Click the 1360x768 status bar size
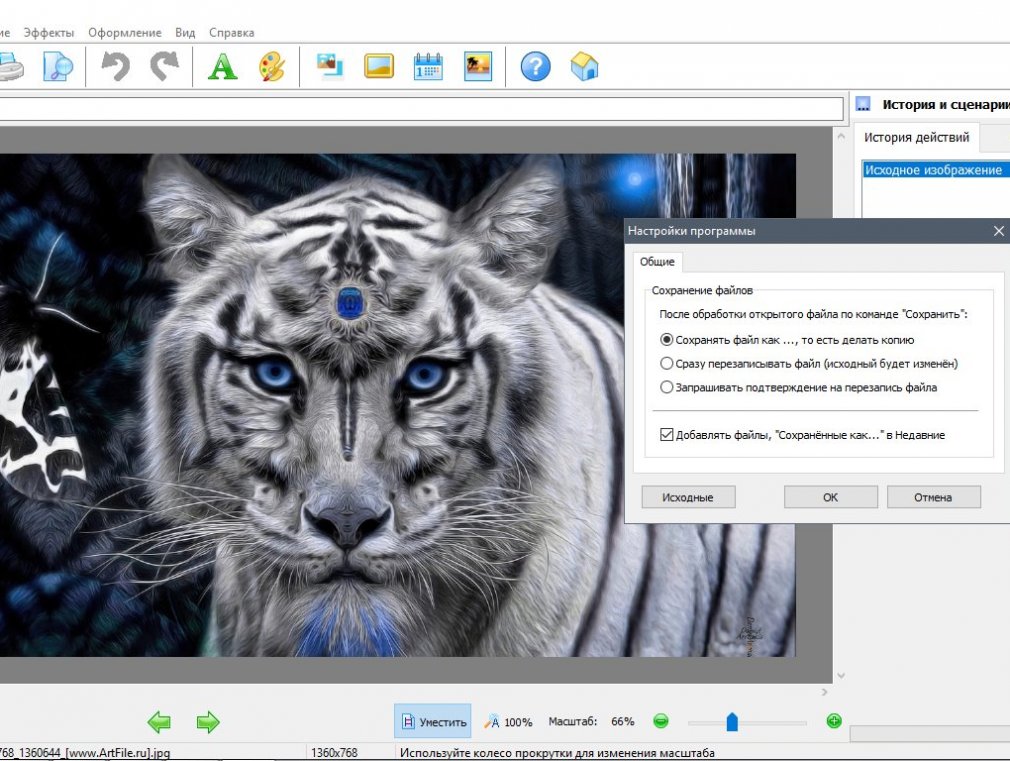Viewport: 1010px width, 761px height. 334,753
